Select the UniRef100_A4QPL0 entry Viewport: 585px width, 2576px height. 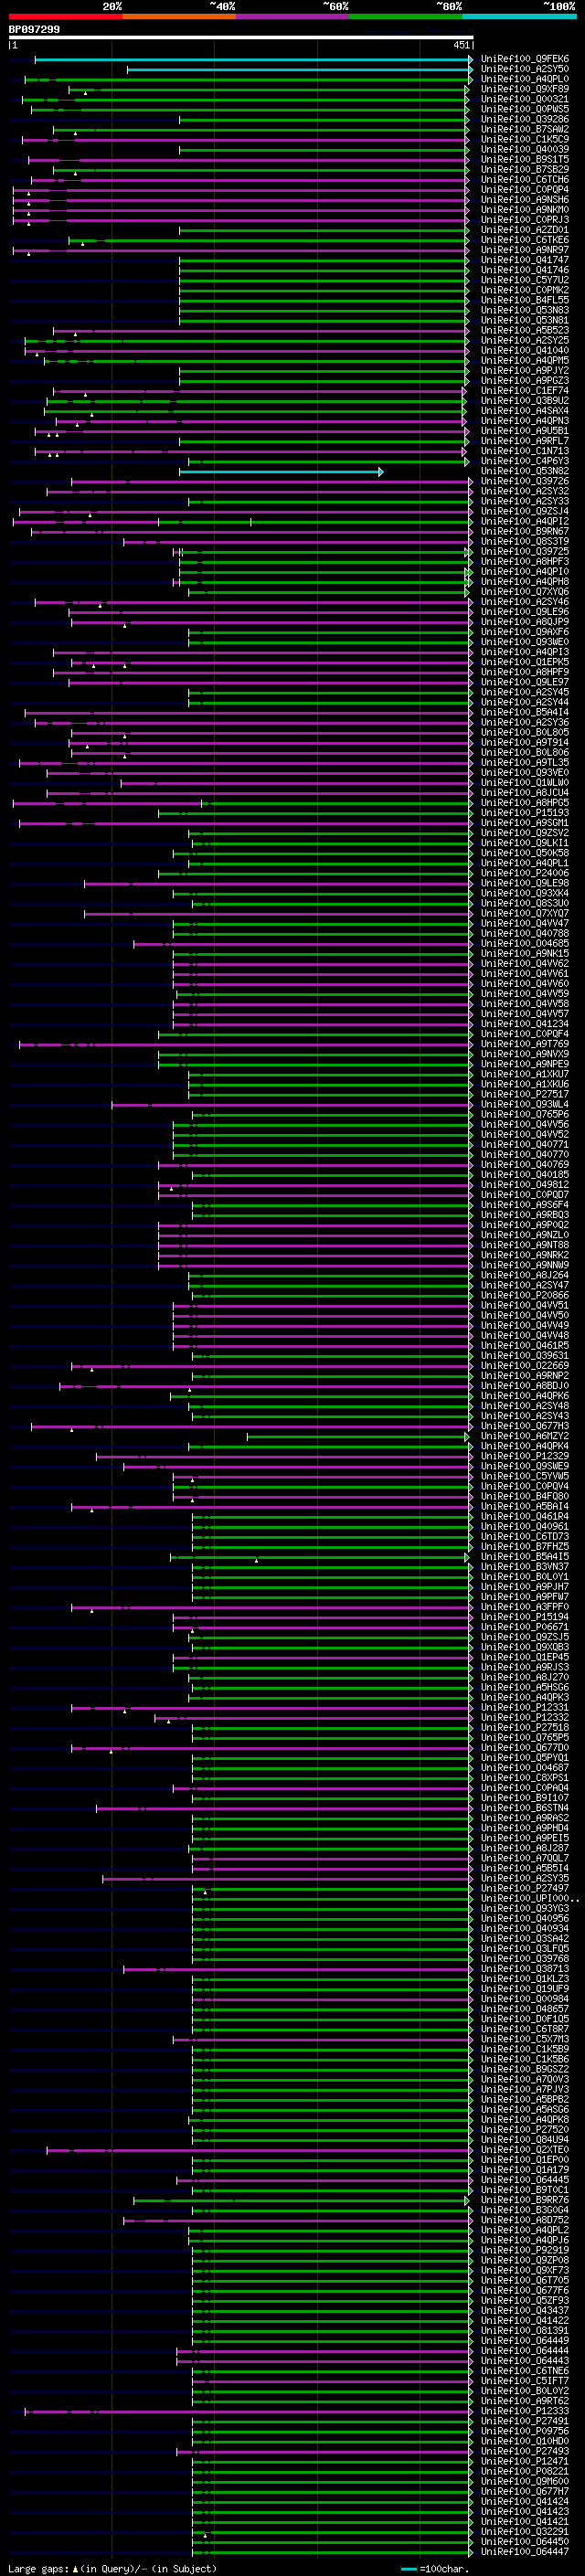pyautogui.click(x=525, y=79)
